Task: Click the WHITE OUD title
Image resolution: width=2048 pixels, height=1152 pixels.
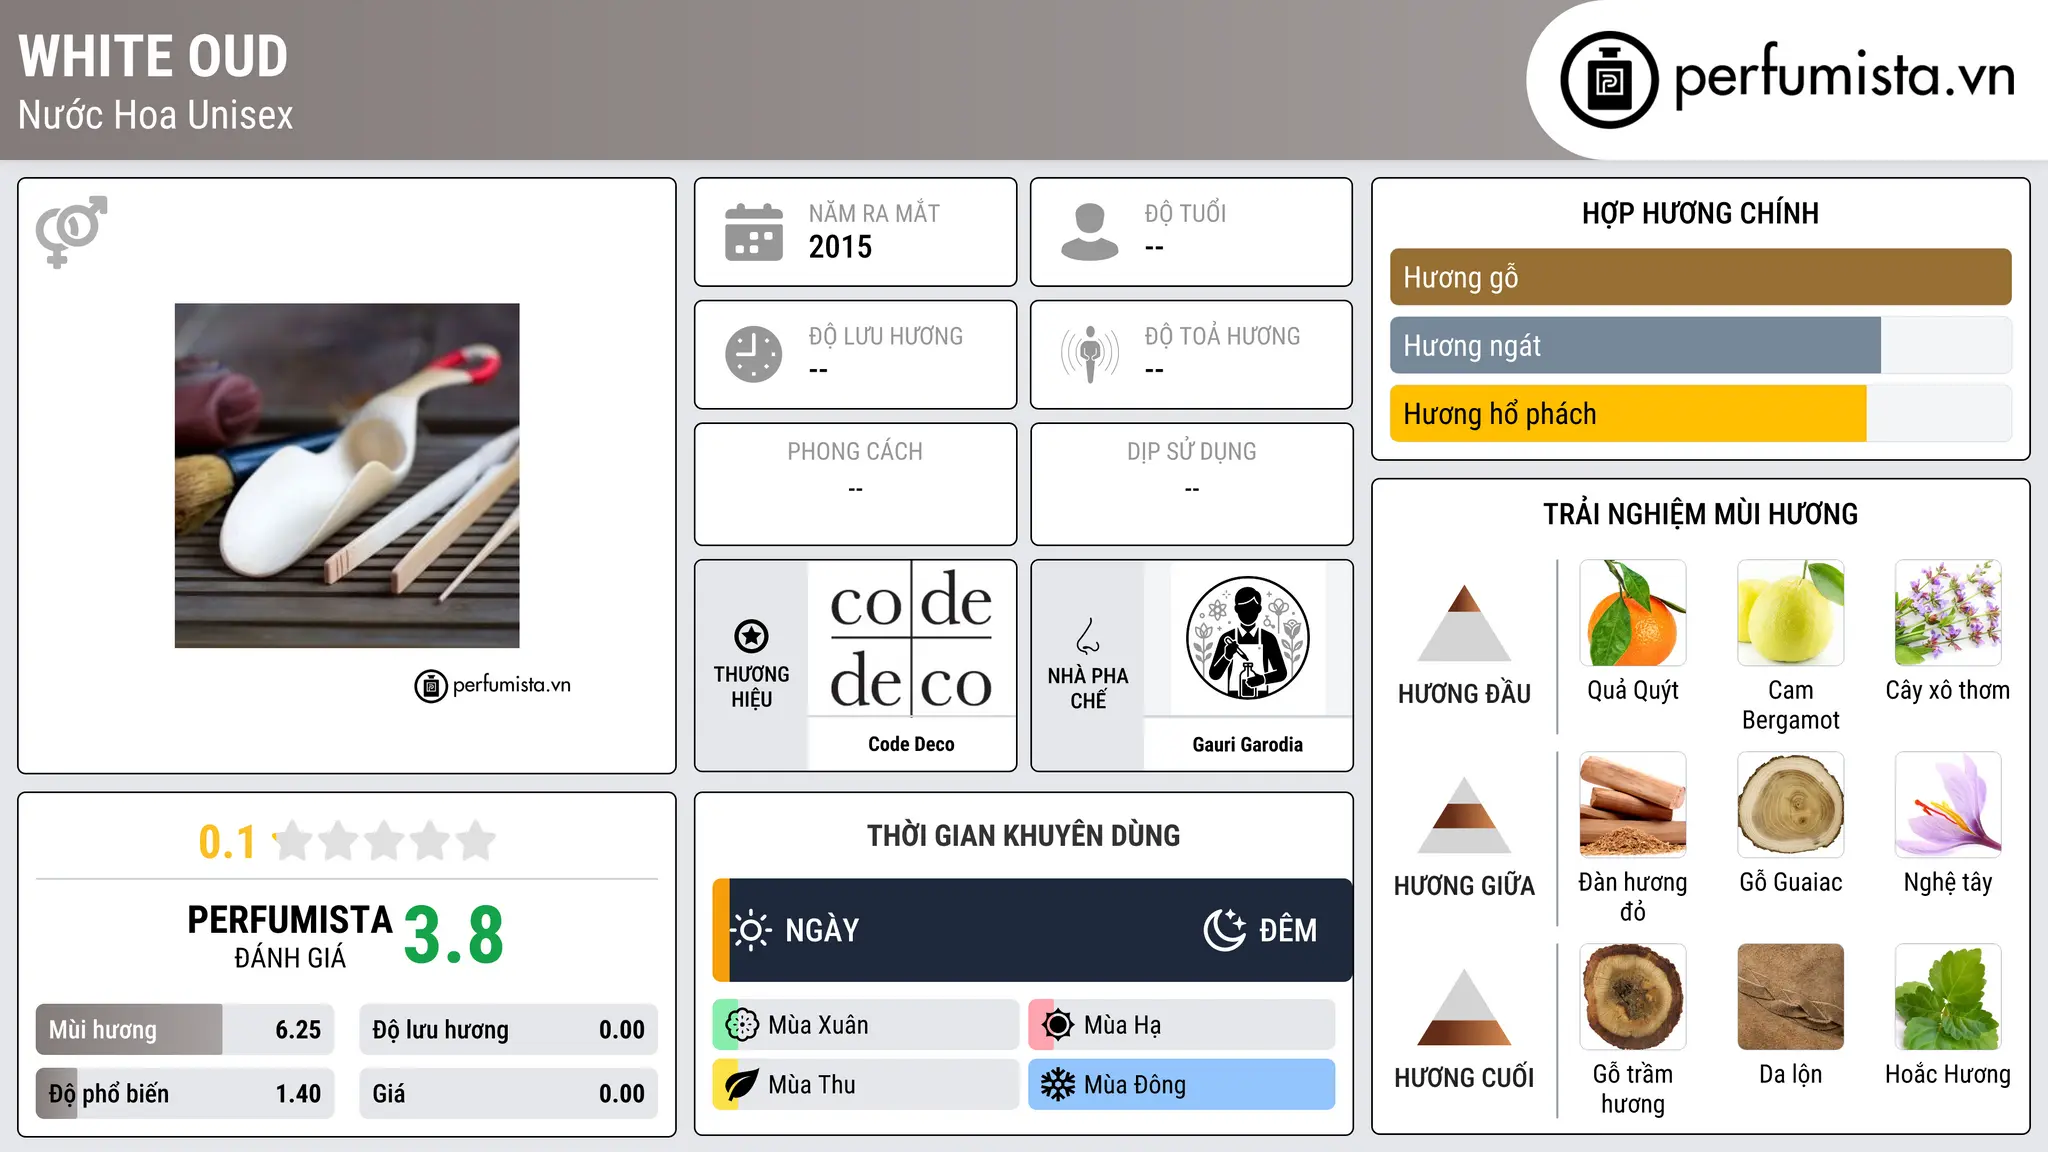Action: click(x=153, y=56)
